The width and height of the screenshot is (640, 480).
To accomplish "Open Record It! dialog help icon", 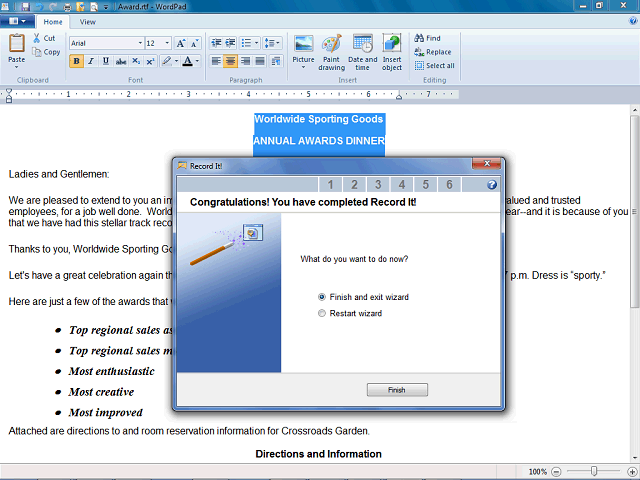I will coord(492,185).
